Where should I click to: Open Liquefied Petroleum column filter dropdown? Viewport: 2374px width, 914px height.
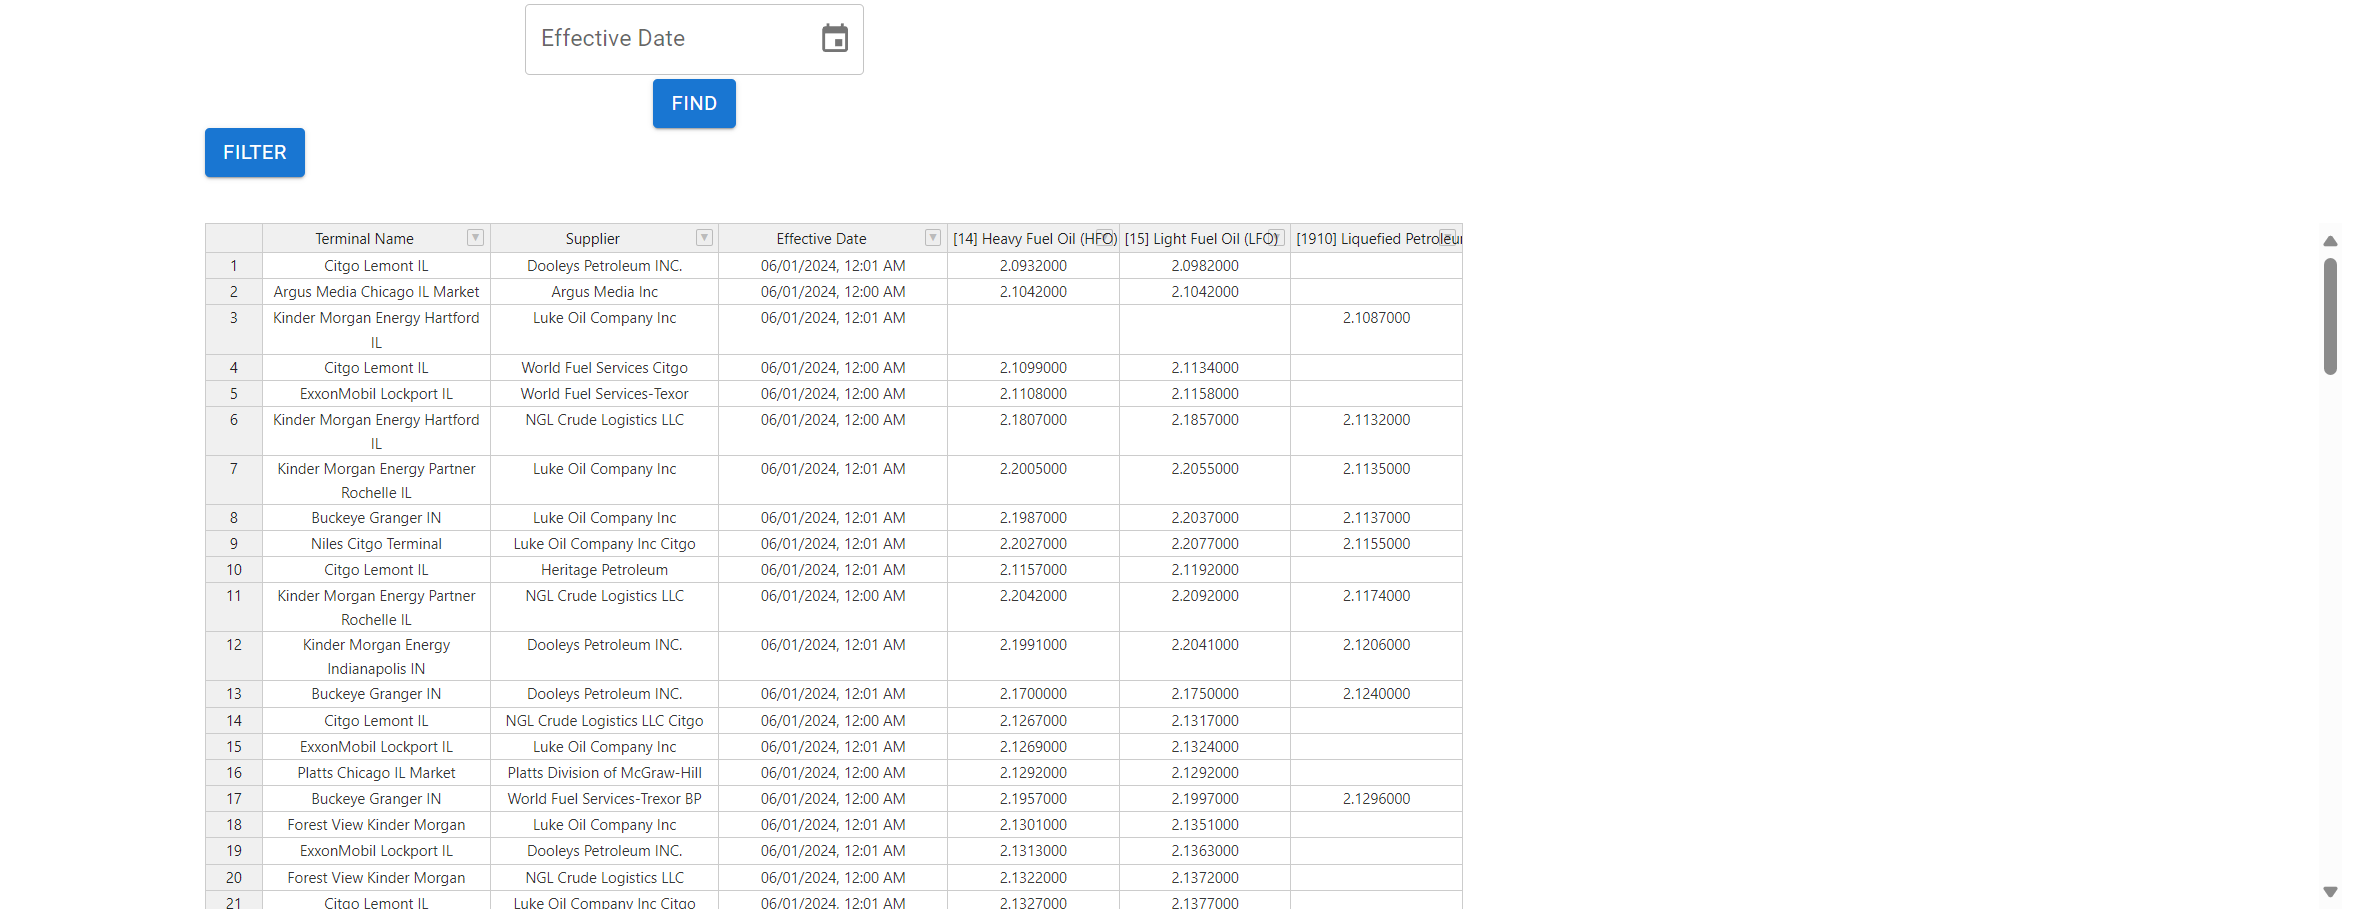1448,237
